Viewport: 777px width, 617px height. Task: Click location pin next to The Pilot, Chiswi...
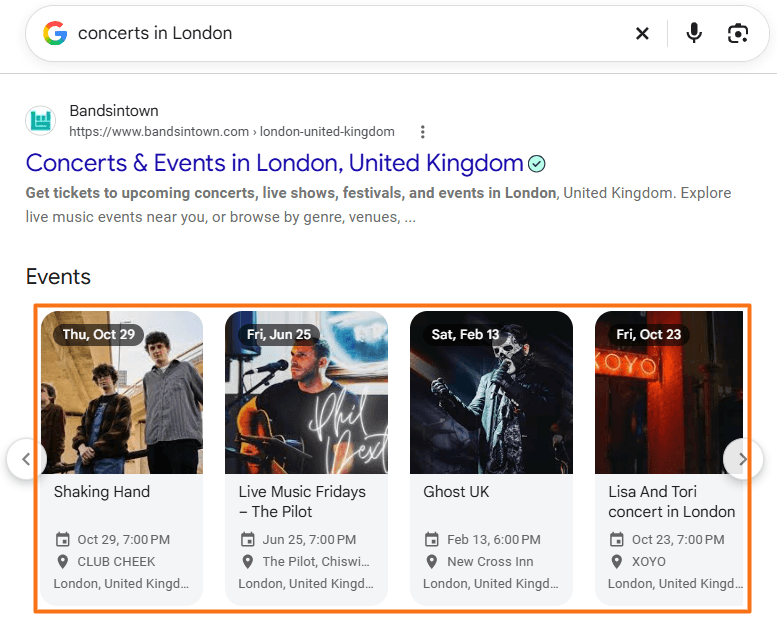[247, 561]
